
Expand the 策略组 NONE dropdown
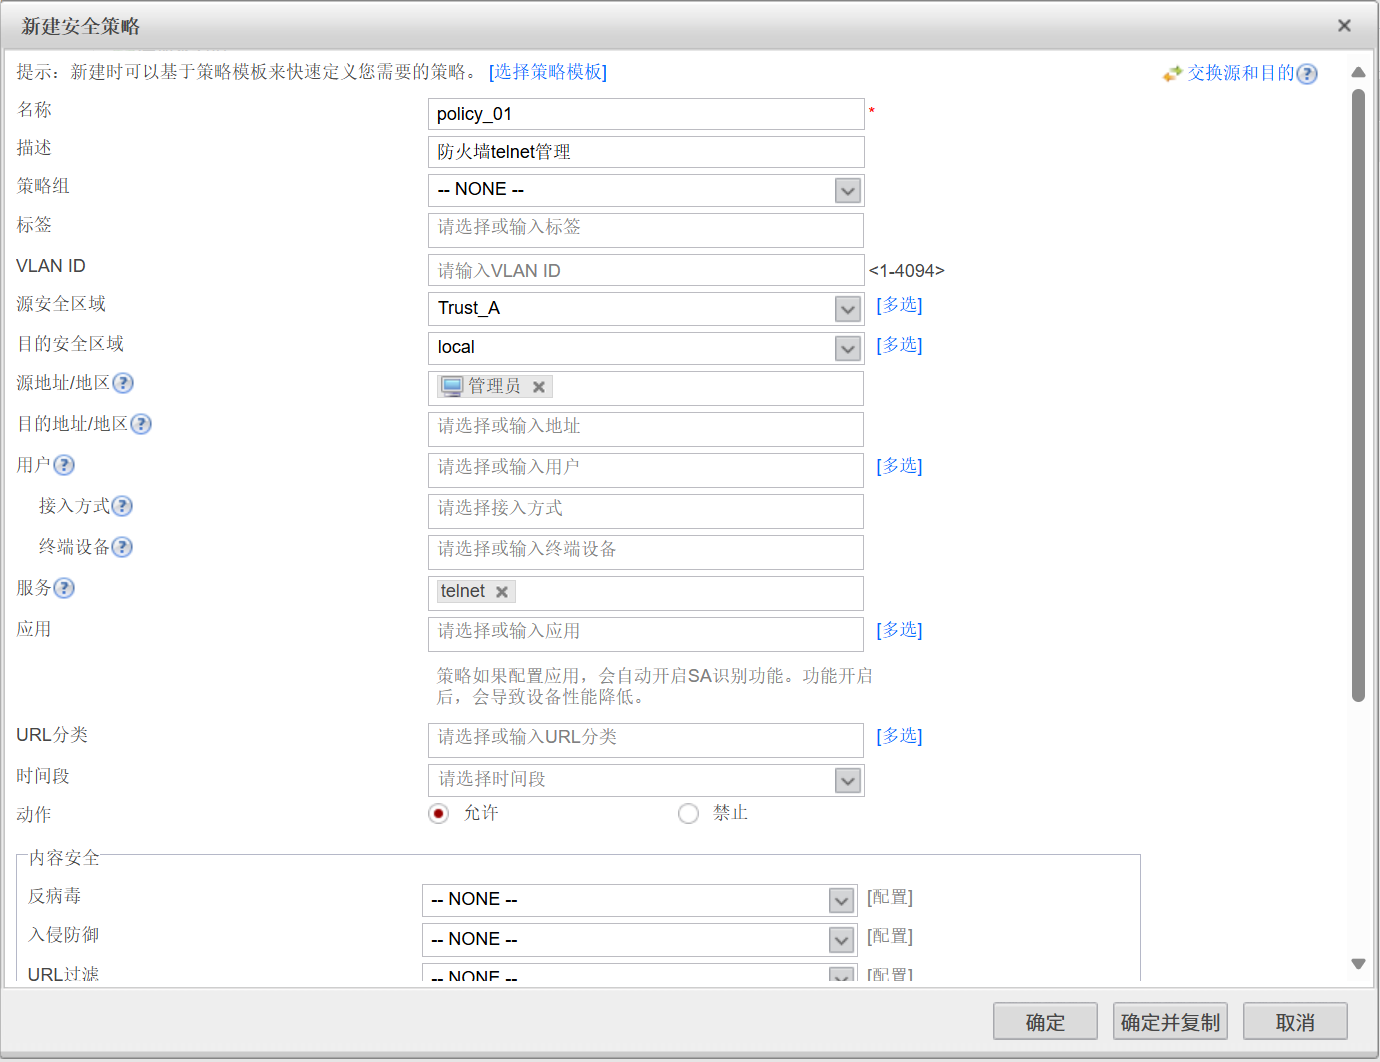pyautogui.click(x=848, y=190)
